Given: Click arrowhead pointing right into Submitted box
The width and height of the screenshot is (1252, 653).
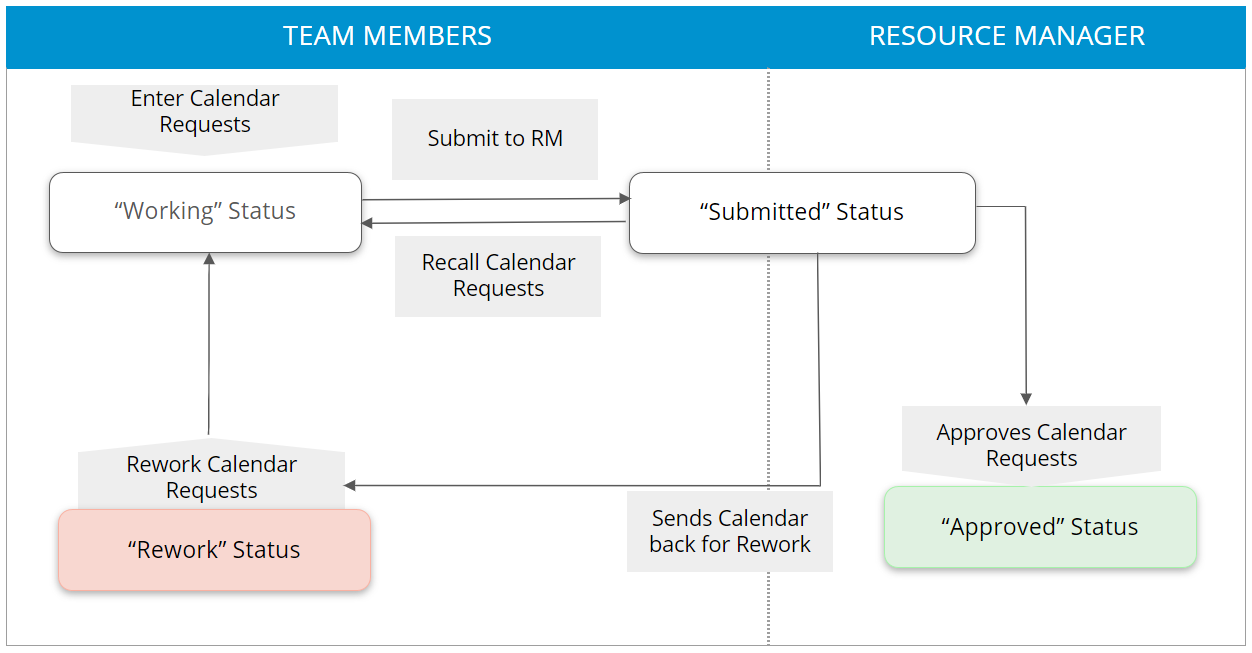Looking at the screenshot, I should pyautogui.click(x=625, y=199).
